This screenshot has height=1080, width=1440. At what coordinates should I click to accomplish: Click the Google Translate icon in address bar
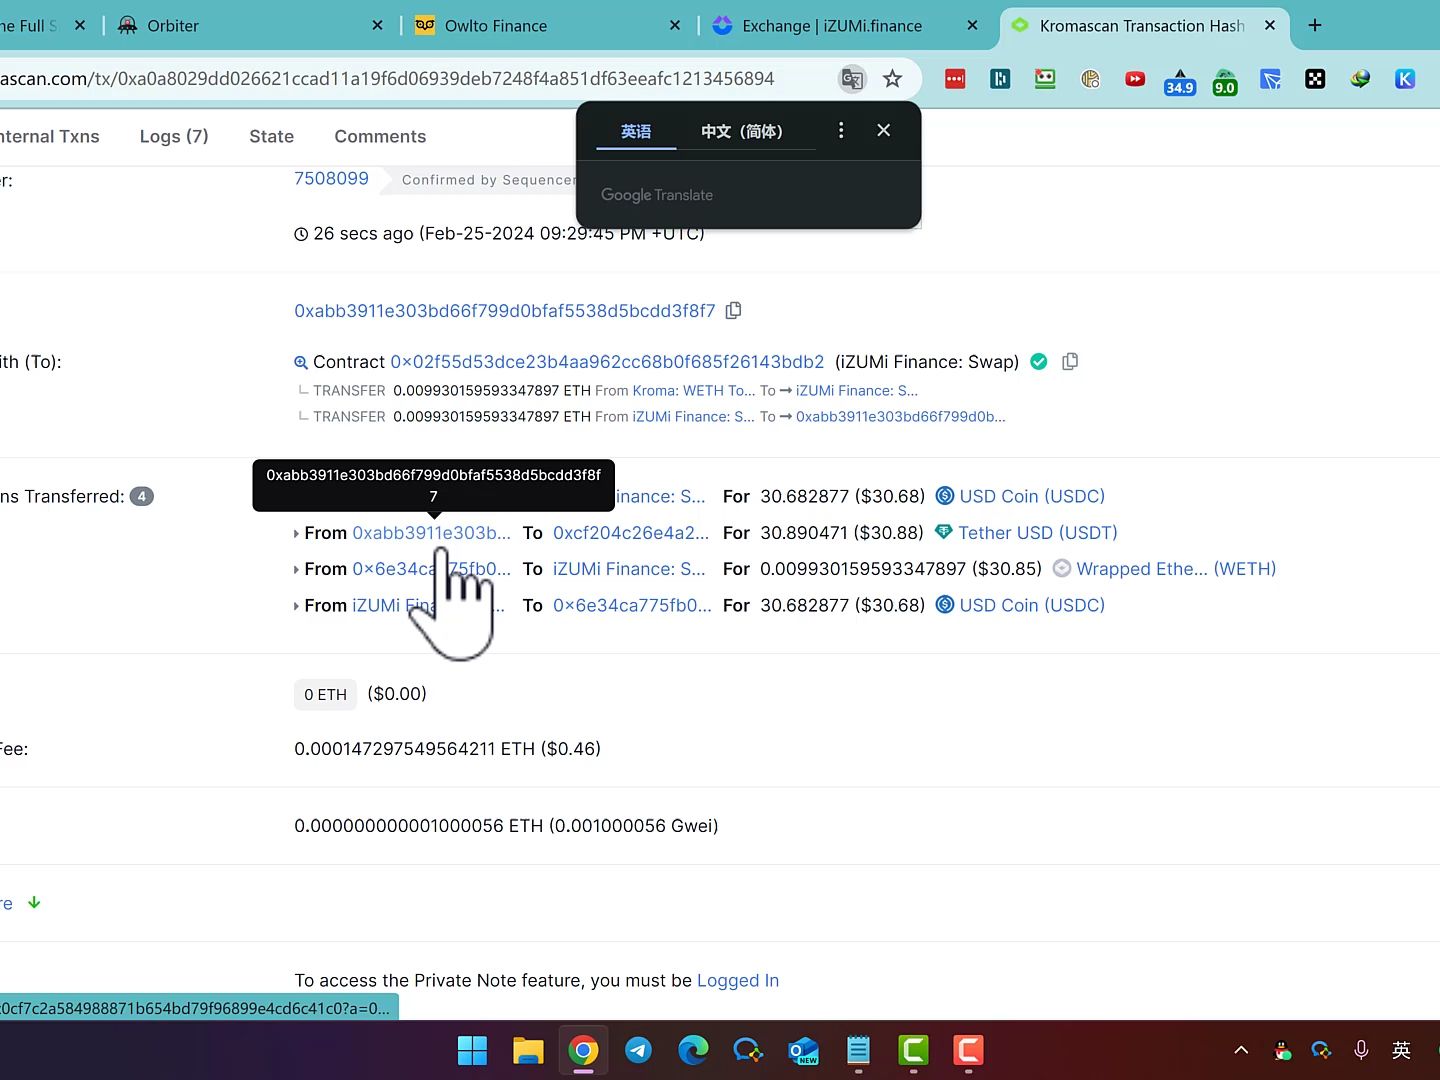tap(852, 79)
